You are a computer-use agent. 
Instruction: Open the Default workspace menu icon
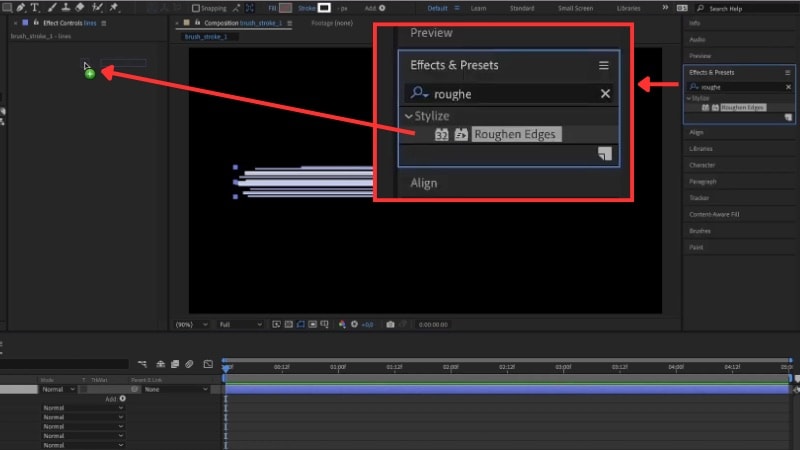click(x=457, y=8)
